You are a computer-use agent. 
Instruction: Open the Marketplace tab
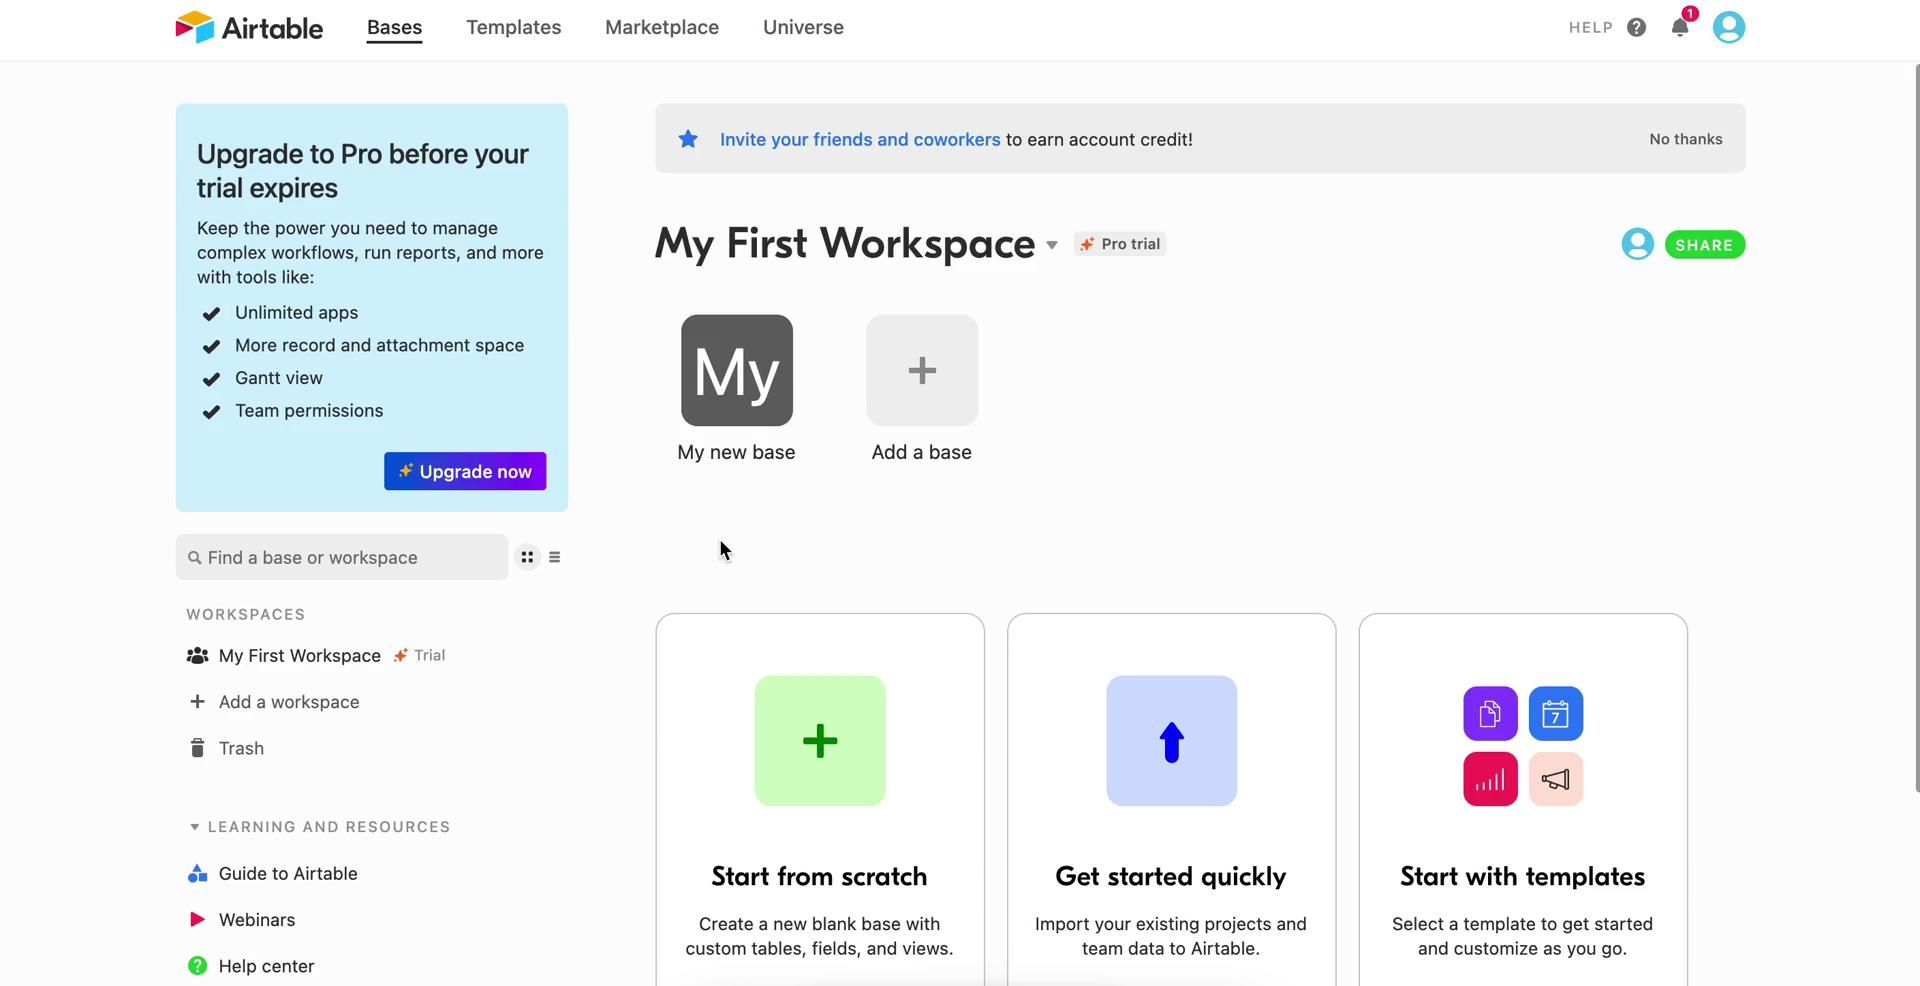[661, 28]
